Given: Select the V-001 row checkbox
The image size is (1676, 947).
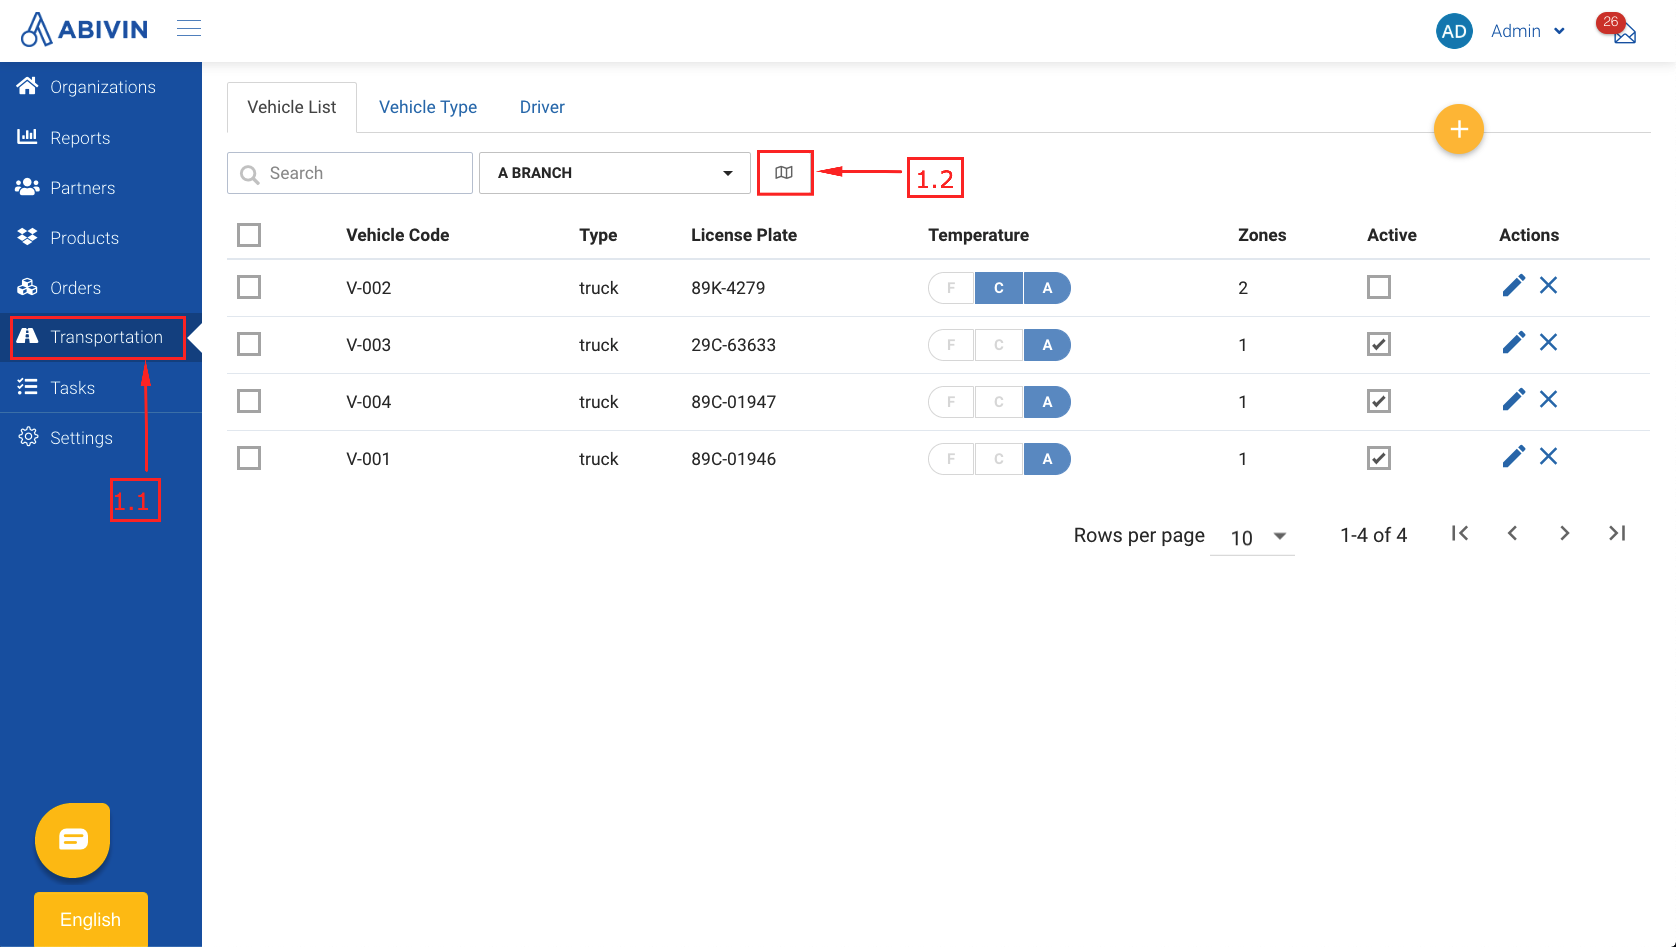Looking at the screenshot, I should click(x=249, y=459).
